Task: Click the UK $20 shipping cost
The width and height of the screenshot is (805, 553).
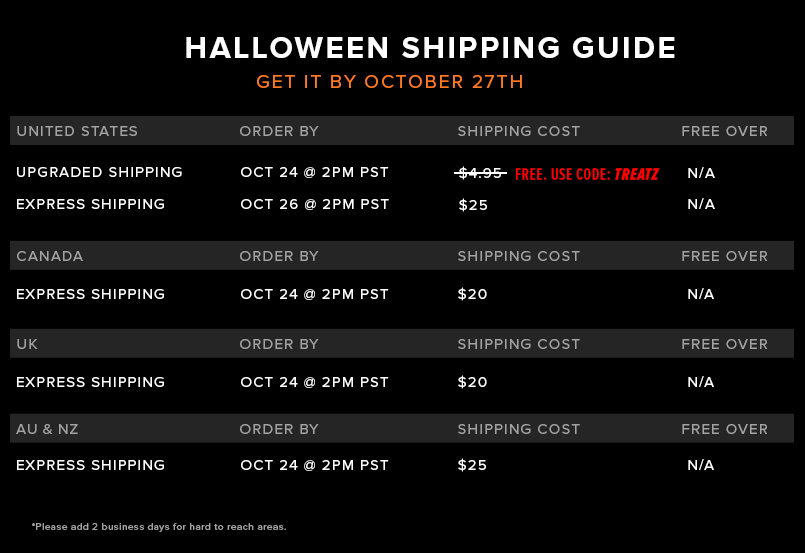Action: pyautogui.click(x=472, y=382)
